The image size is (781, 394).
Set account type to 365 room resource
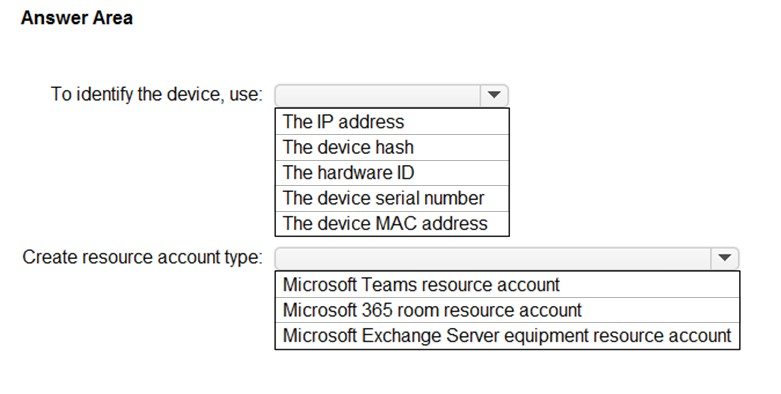507,310
